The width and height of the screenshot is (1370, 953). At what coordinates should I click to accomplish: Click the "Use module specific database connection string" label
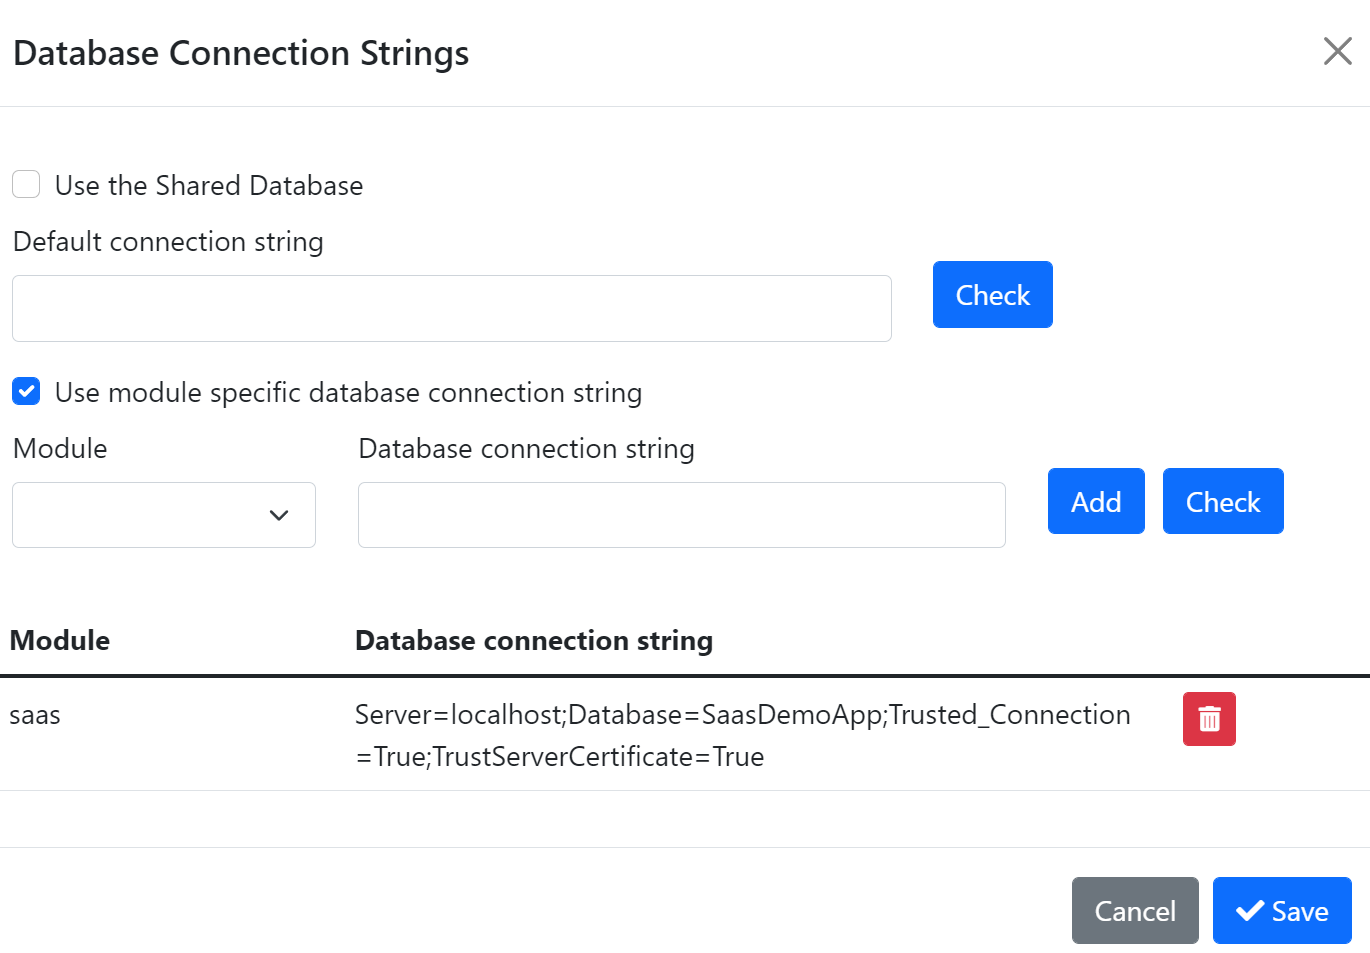pos(348,393)
